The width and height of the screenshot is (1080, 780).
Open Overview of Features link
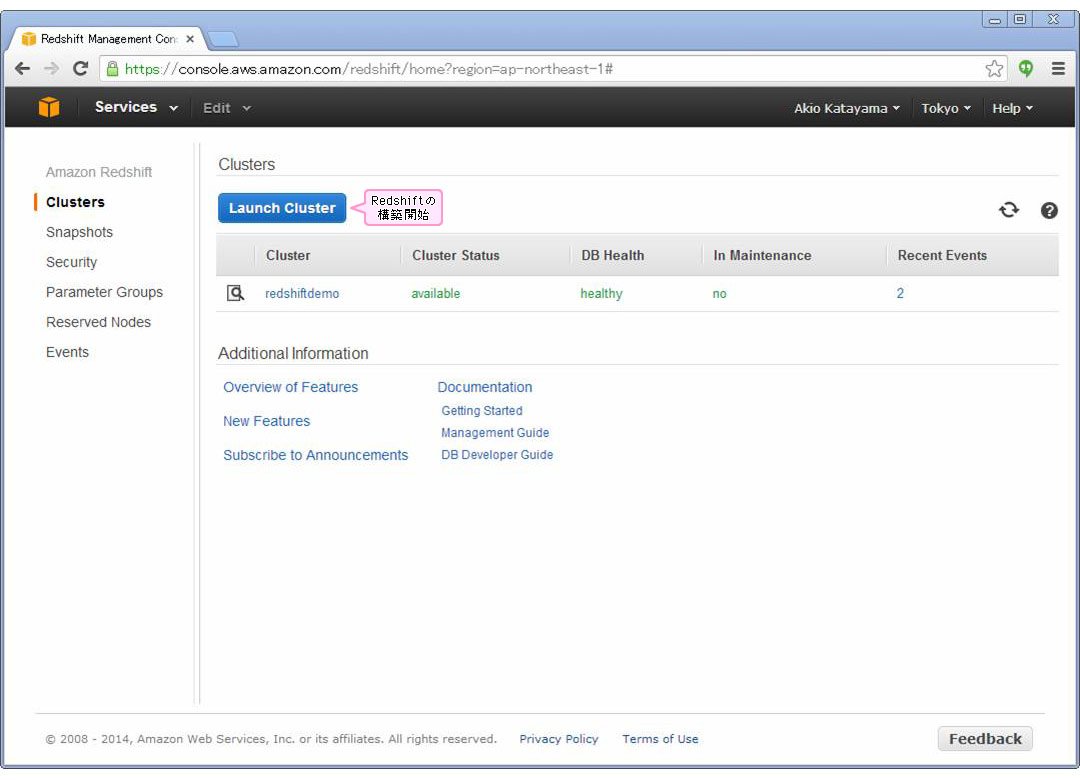(291, 387)
